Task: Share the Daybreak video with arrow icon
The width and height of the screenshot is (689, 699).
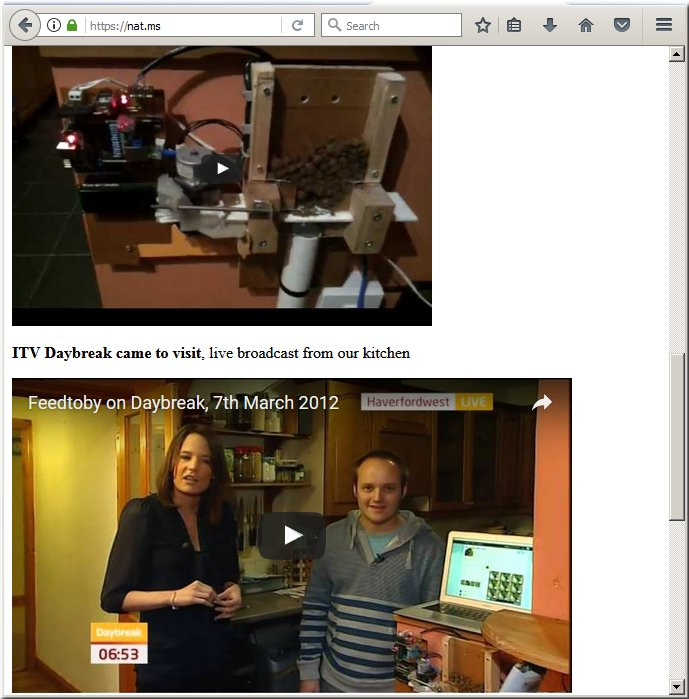Action: coord(542,402)
